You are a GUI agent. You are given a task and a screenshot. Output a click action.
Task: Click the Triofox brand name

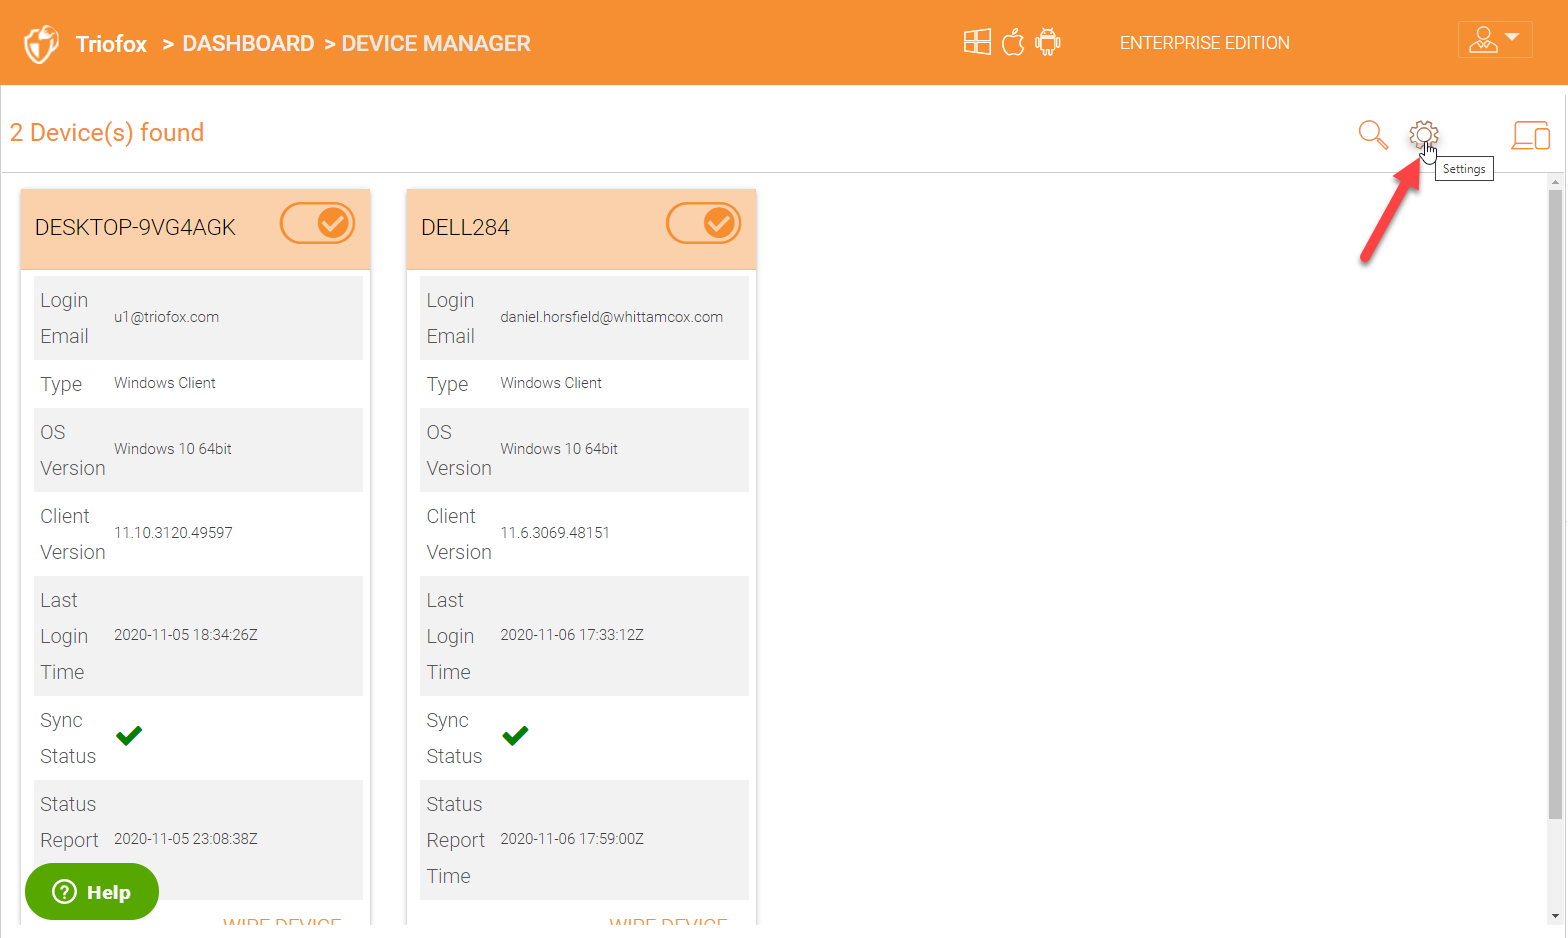[111, 44]
